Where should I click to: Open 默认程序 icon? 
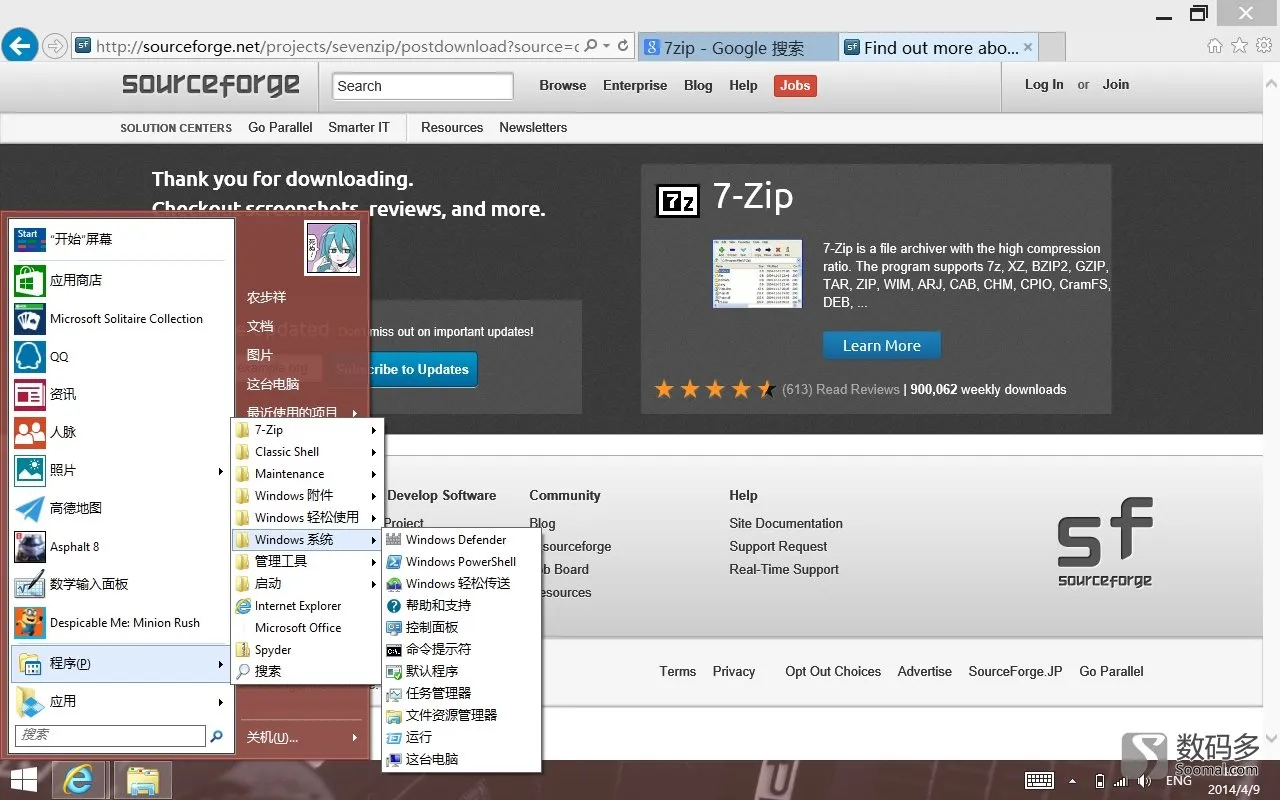[x=394, y=672]
